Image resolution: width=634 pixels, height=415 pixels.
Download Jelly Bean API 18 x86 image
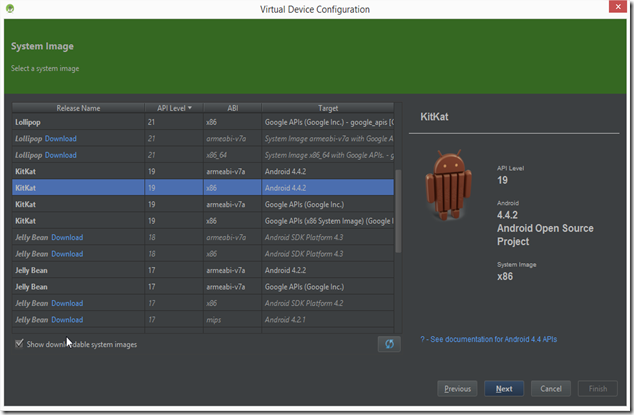point(67,254)
